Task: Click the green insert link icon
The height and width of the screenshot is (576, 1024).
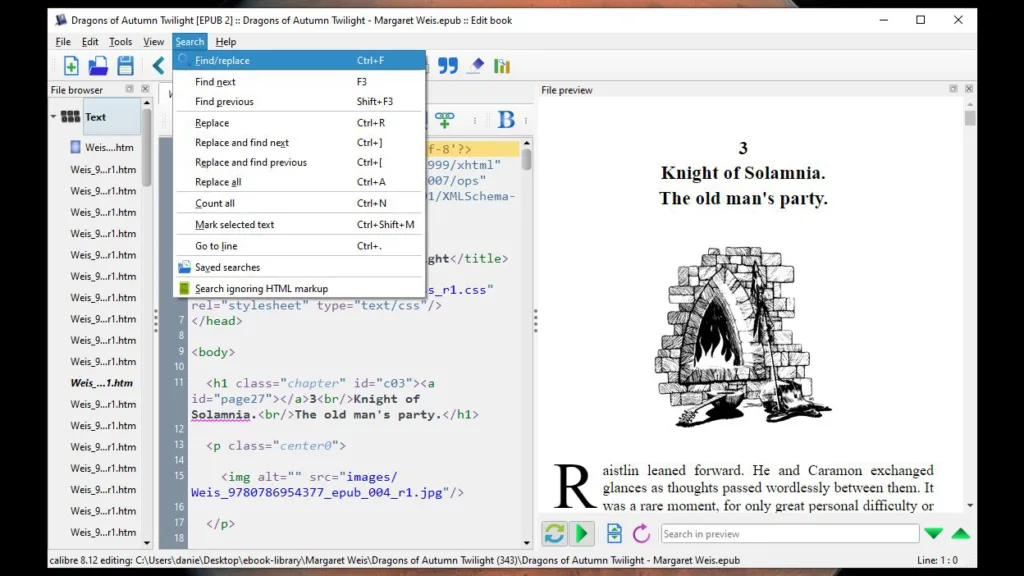Action: [x=446, y=119]
